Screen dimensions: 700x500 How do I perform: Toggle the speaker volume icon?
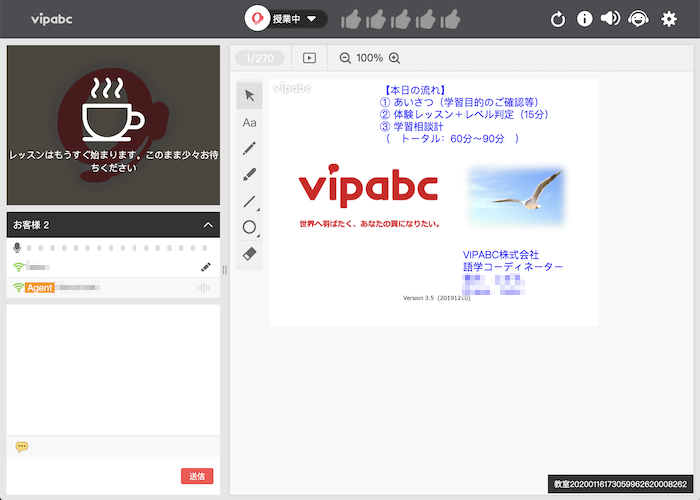coord(610,18)
